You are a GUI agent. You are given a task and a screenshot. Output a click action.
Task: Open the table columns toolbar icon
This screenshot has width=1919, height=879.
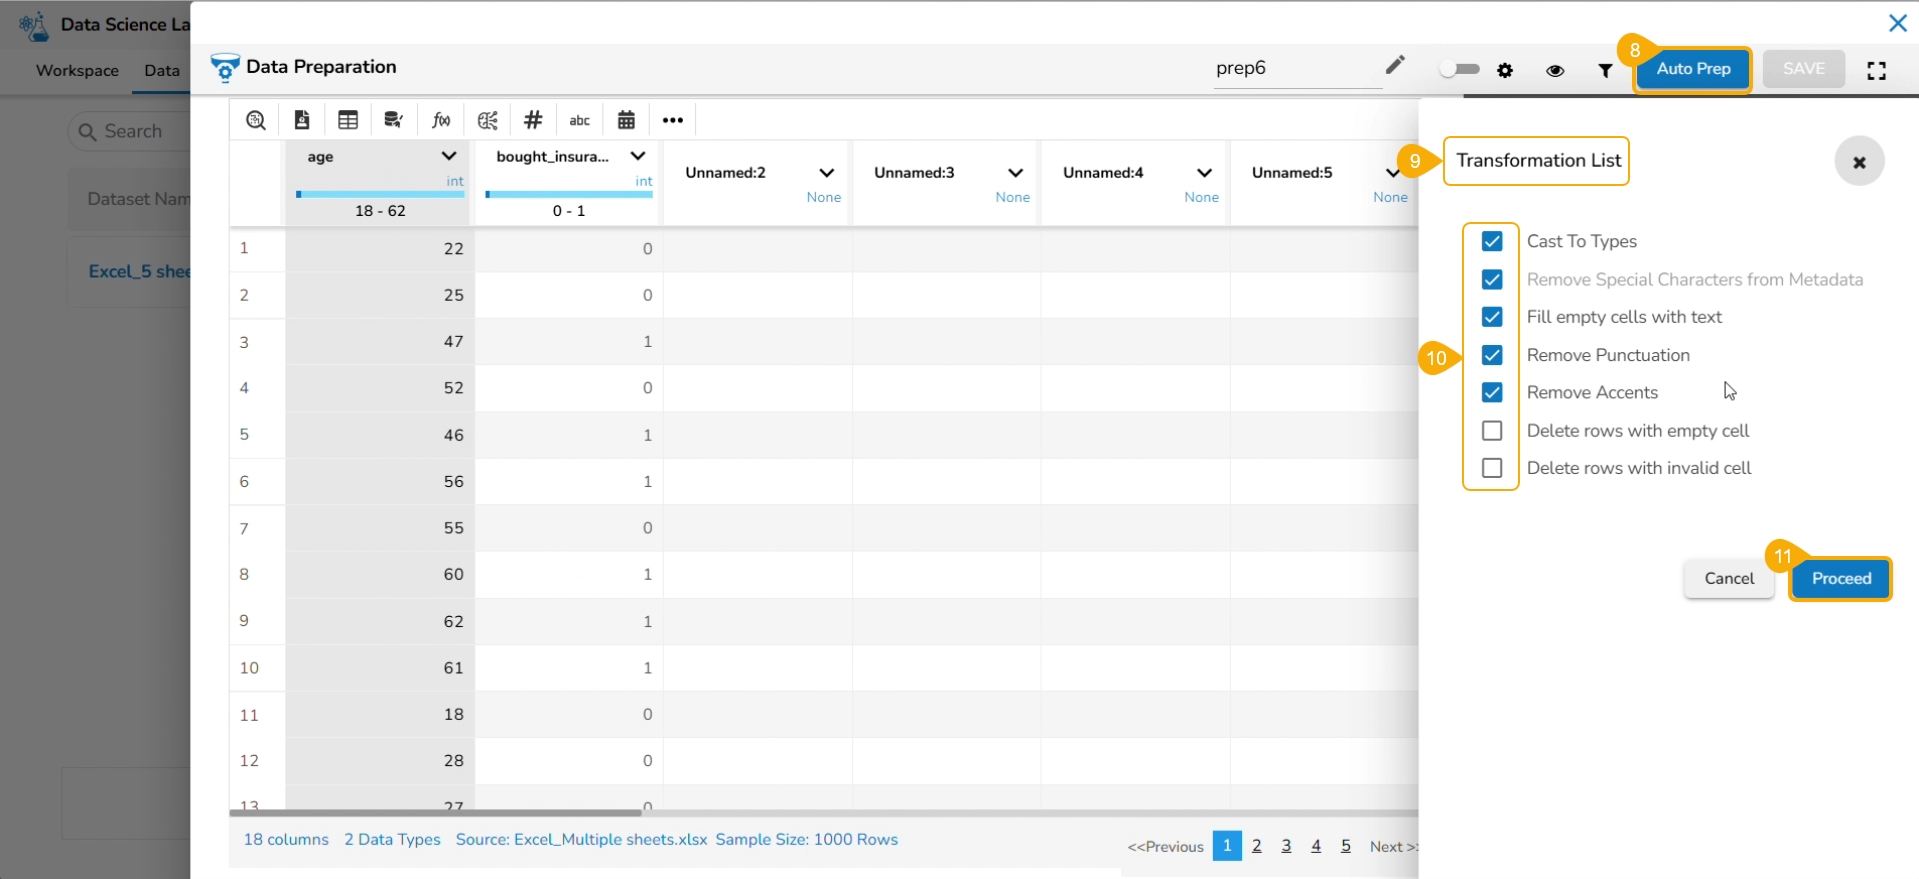(348, 120)
